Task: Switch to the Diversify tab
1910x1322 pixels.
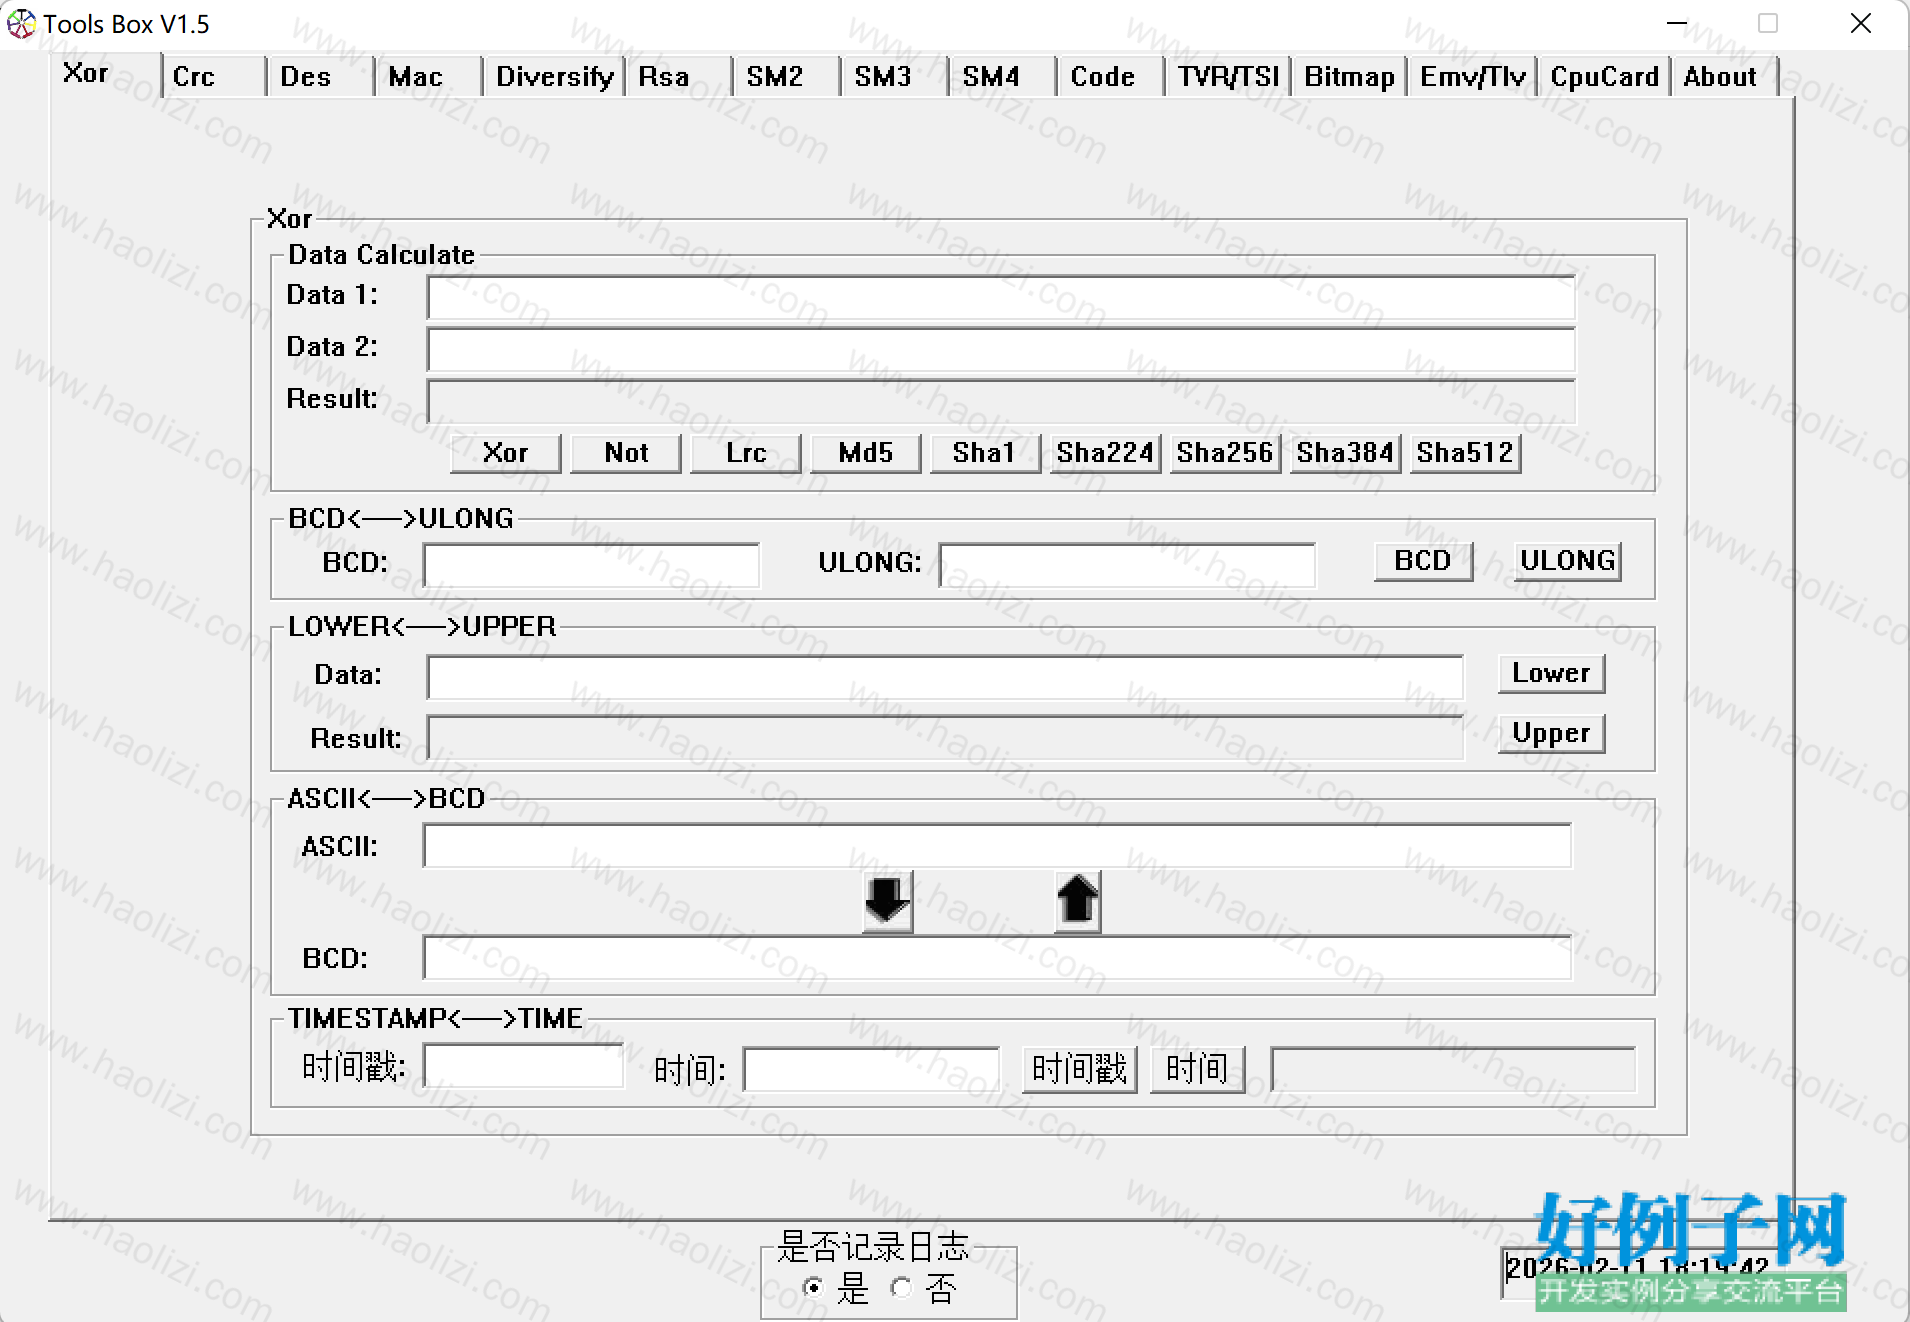Action: pyautogui.click(x=555, y=77)
